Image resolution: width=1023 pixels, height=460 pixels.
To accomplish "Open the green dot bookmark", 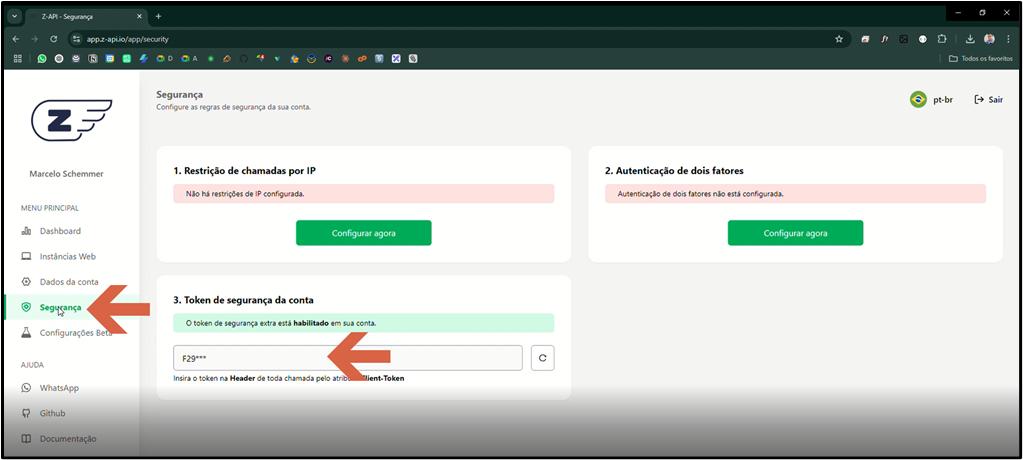I will (211, 59).
